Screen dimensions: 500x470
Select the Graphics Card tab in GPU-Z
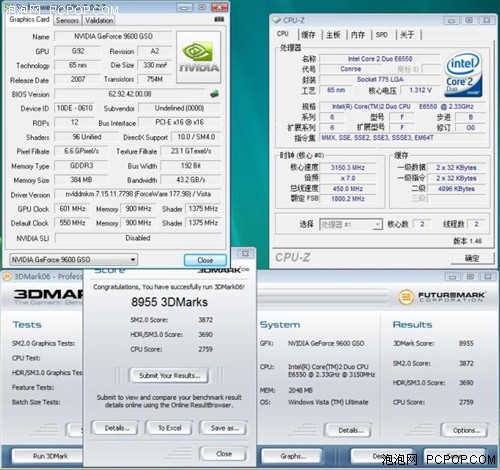point(29,19)
